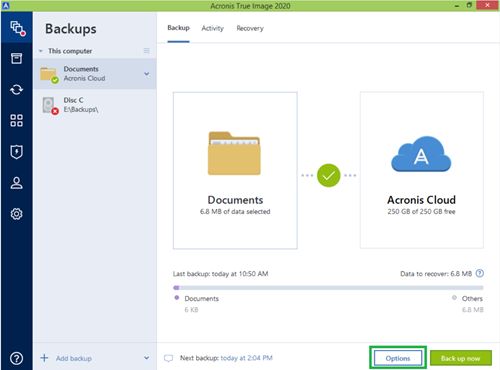Click the comment bubble icon near Next backup

168,358
